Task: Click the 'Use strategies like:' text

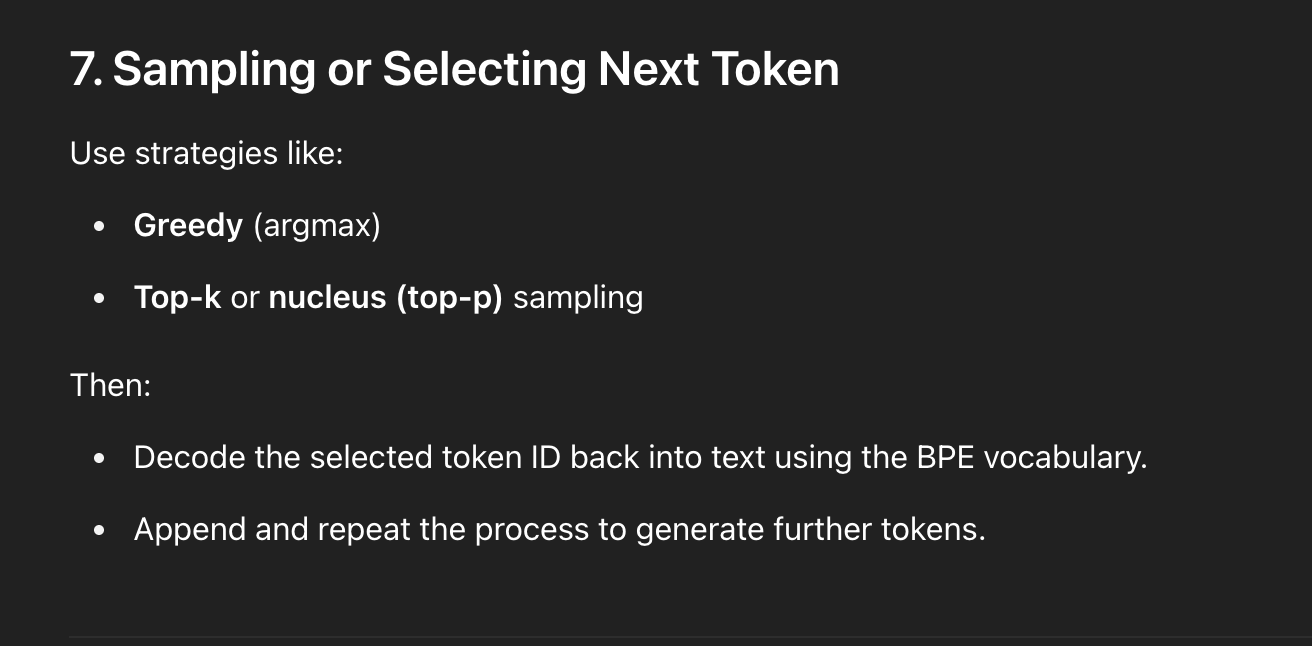Action: [x=207, y=154]
